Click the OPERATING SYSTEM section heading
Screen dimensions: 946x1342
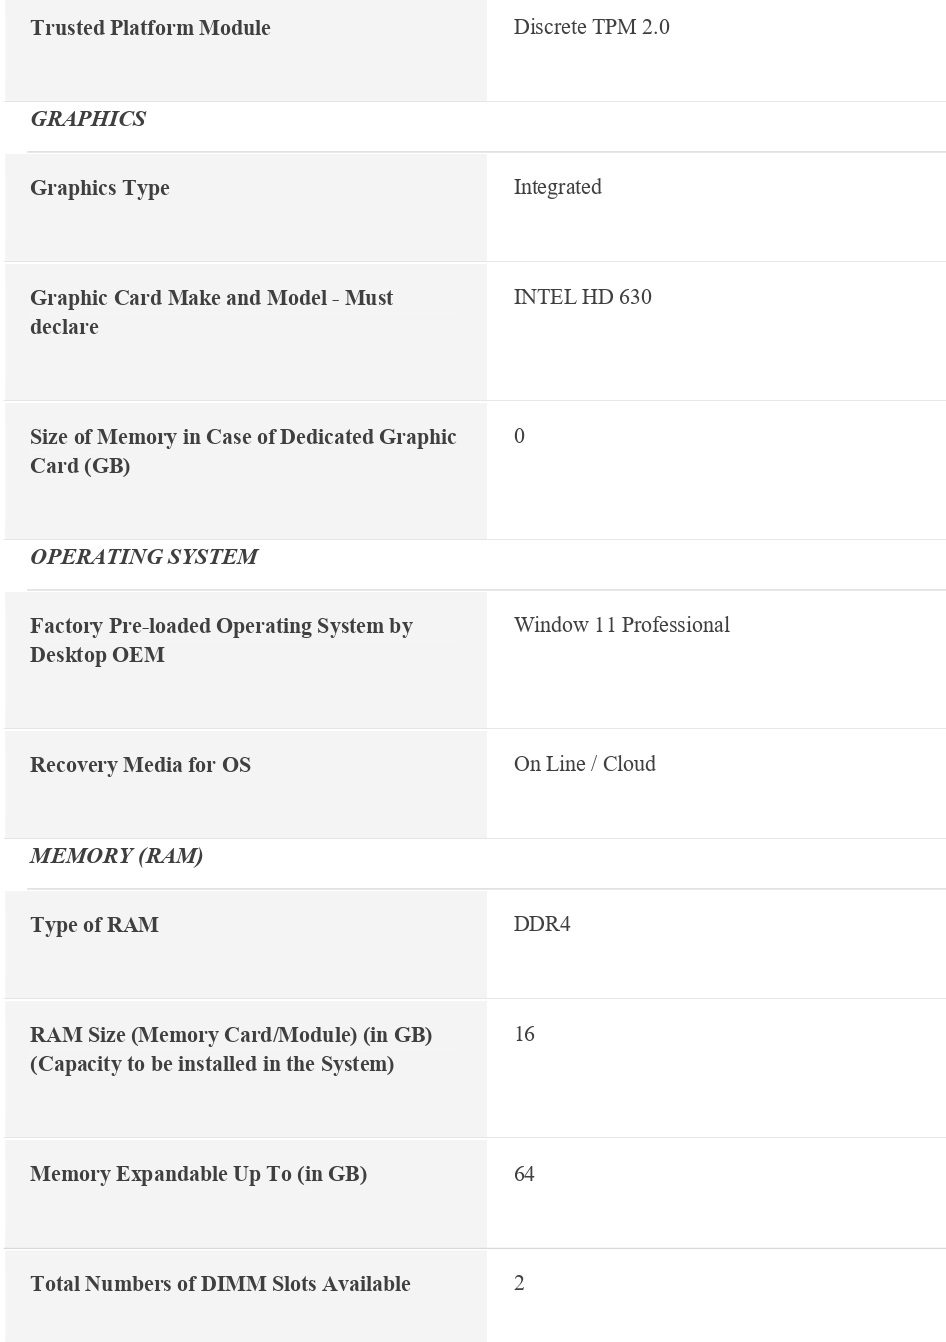pos(144,557)
